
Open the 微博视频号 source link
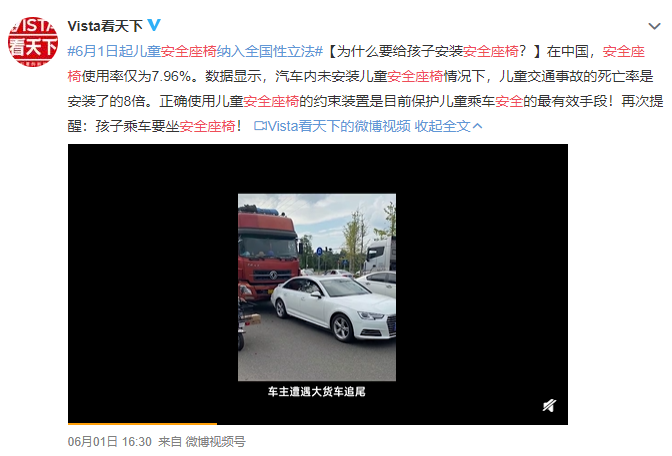point(215,441)
